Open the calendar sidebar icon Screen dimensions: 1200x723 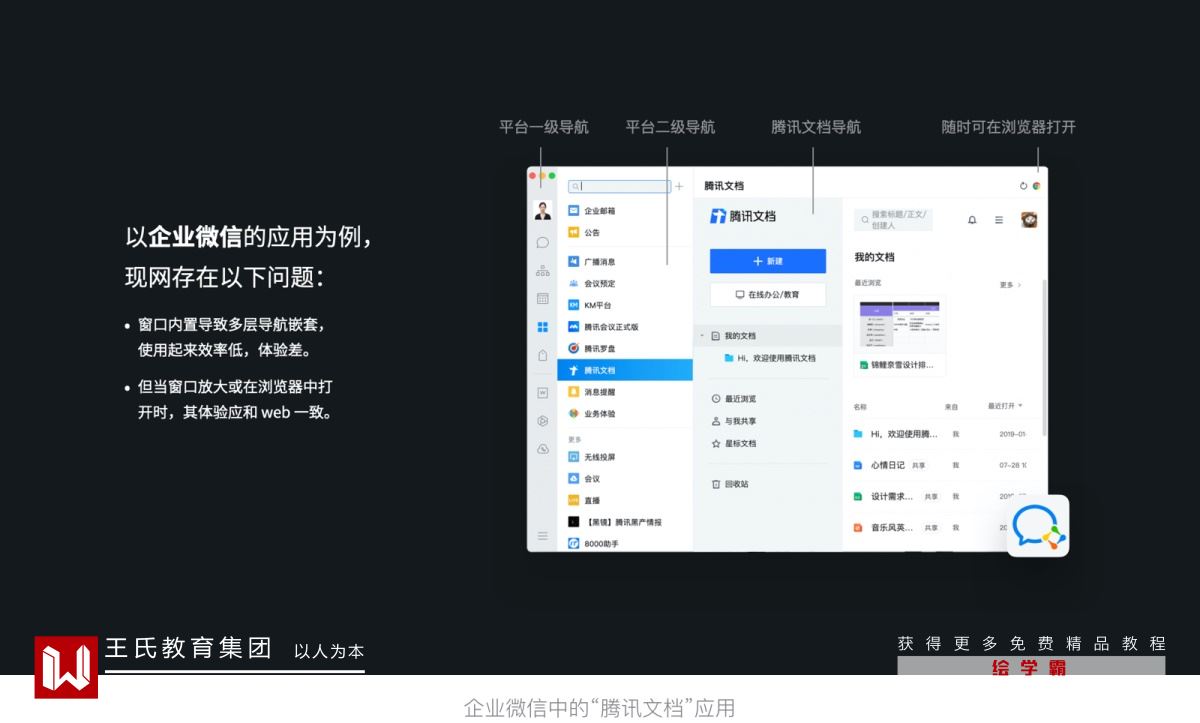(x=543, y=298)
